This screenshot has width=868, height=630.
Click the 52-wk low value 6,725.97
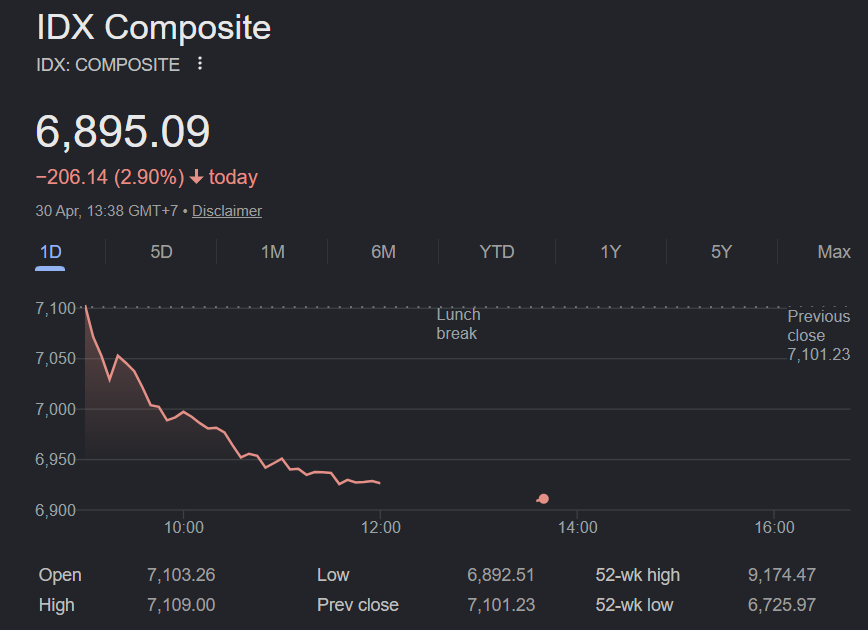coord(782,605)
